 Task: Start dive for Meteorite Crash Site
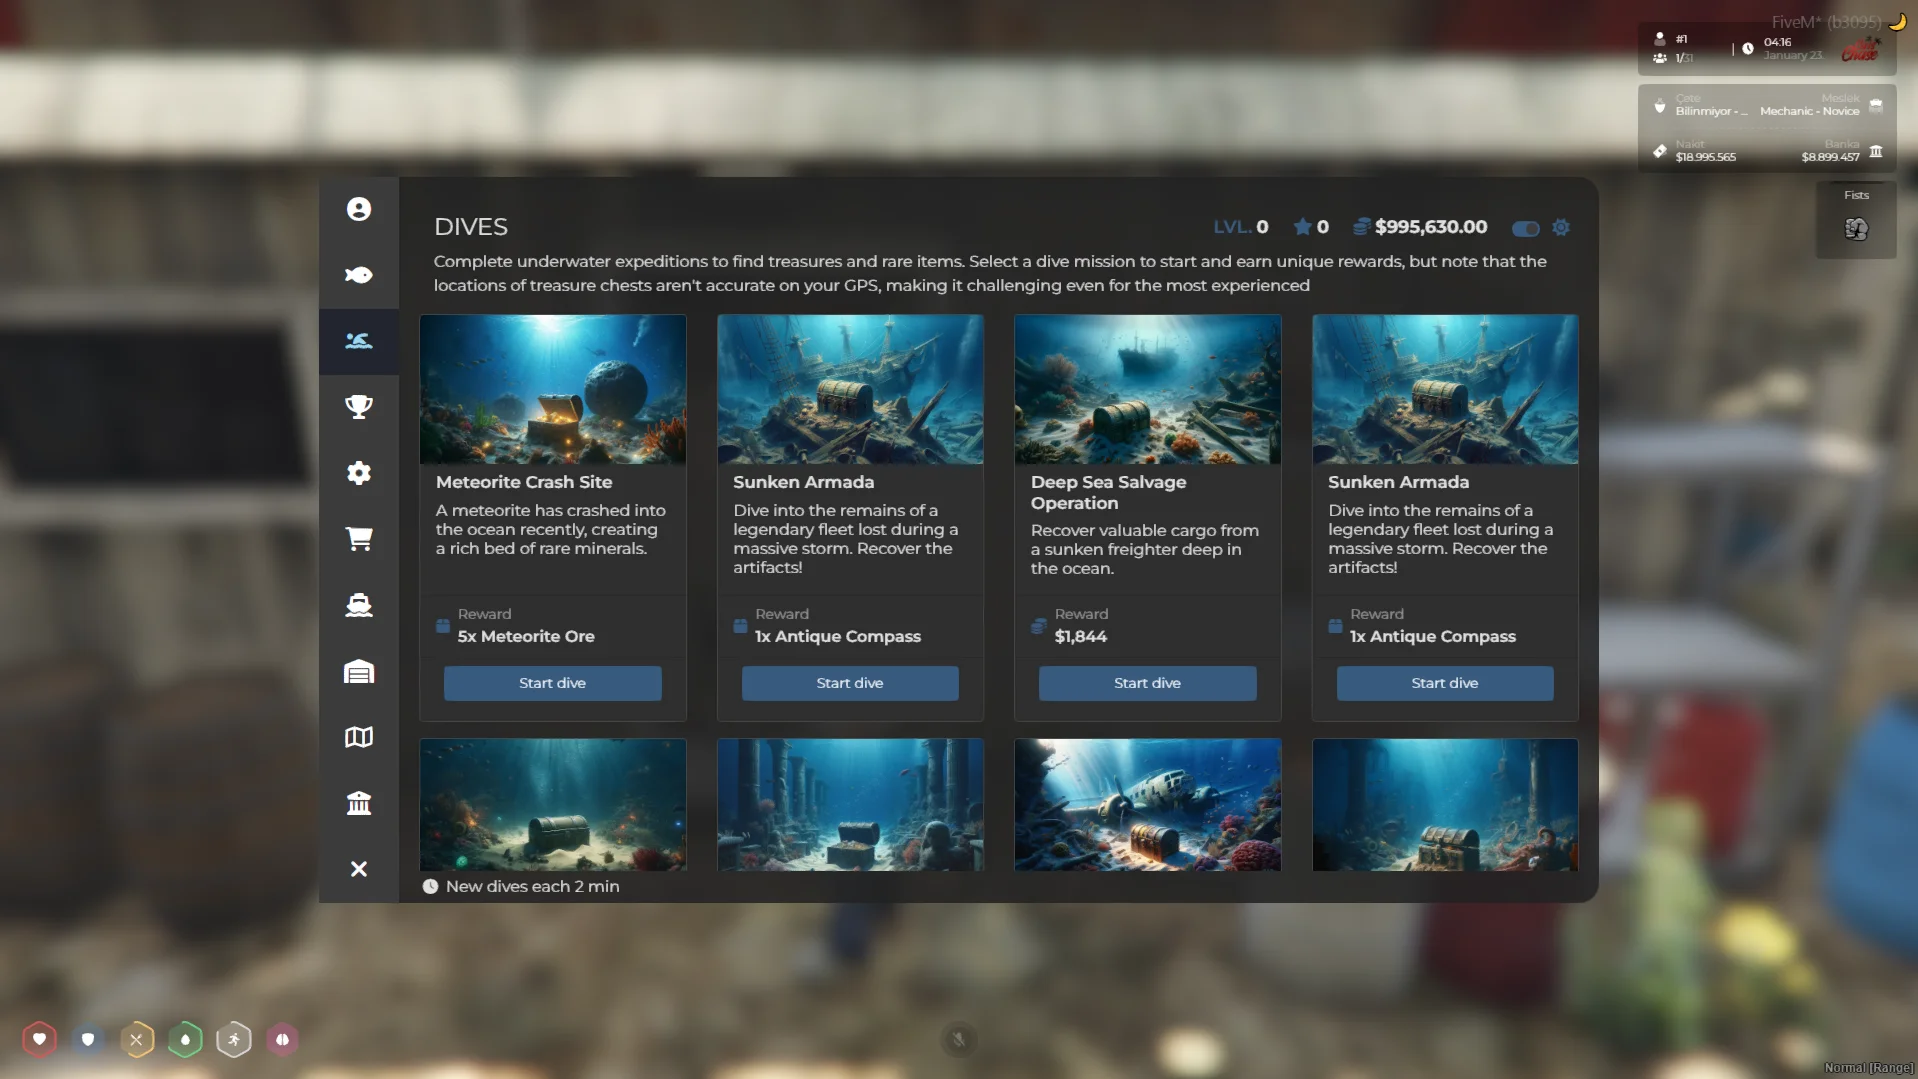(552, 683)
